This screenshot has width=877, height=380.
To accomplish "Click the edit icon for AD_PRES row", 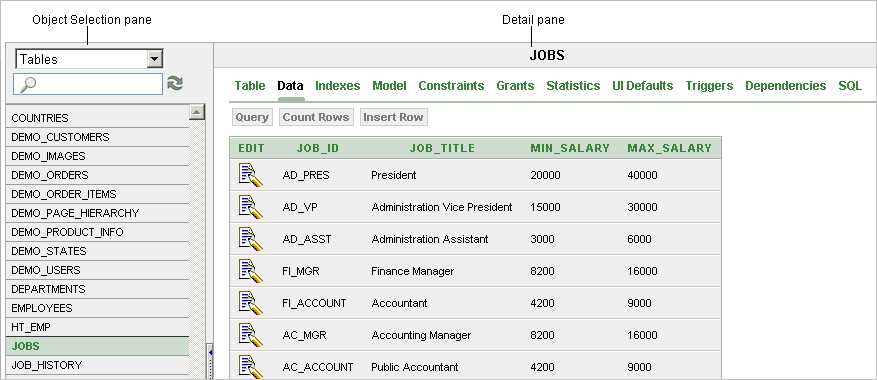I will pyautogui.click(x=251, y=175).
